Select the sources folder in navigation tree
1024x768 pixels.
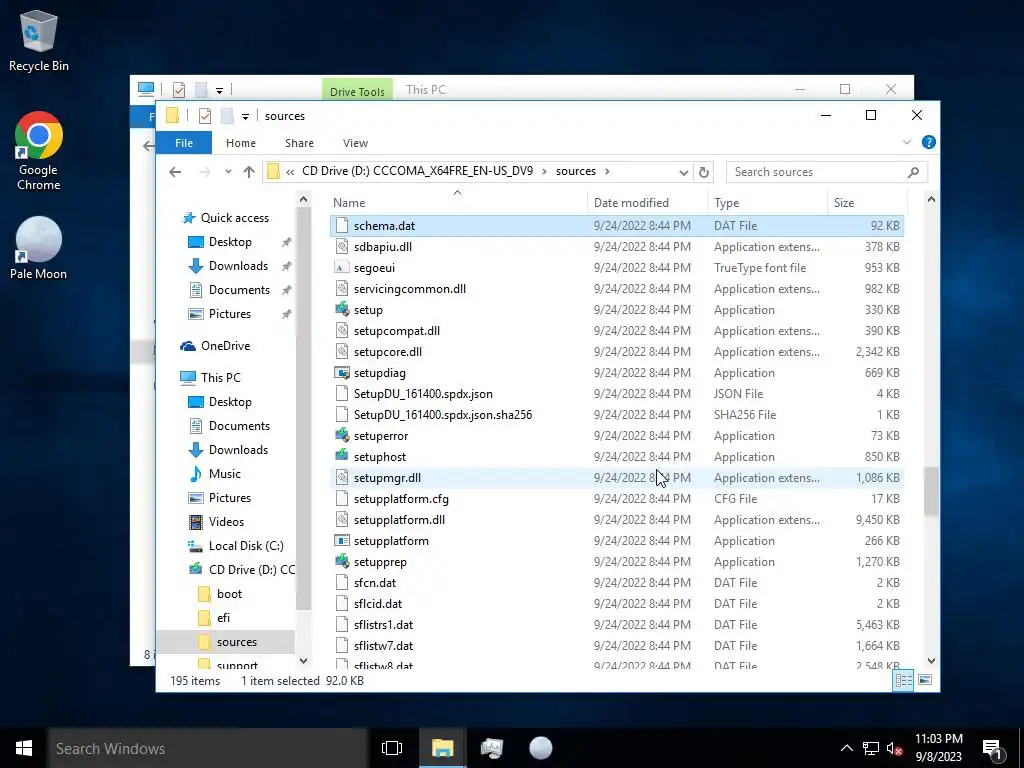click(x=236, y=642)
